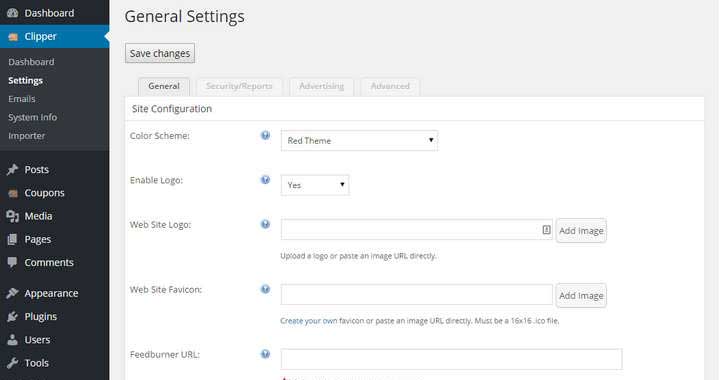Image resolution: width=720 pixels, height=380 pixels.
Task: Click the Pages icon in sidebar
Action: tap(12, 240)
